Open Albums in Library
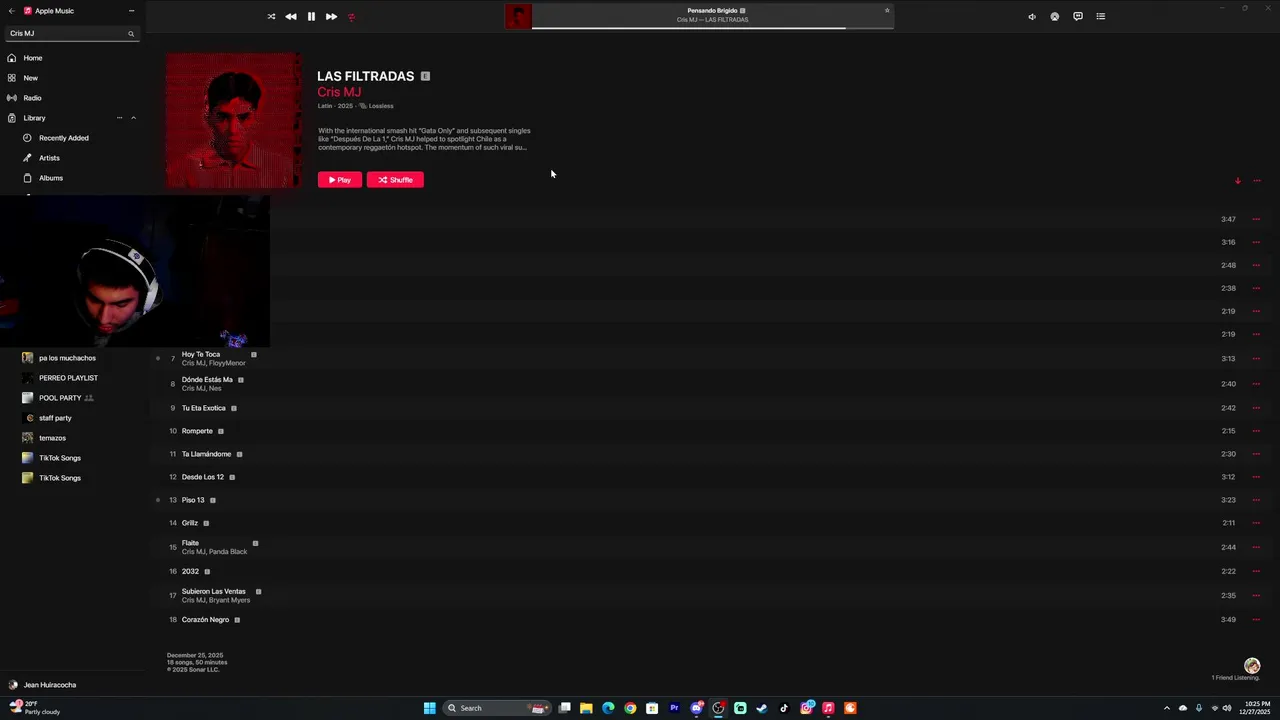Image resolution: width=1280 pixels, height=720 pixels. 51,178
